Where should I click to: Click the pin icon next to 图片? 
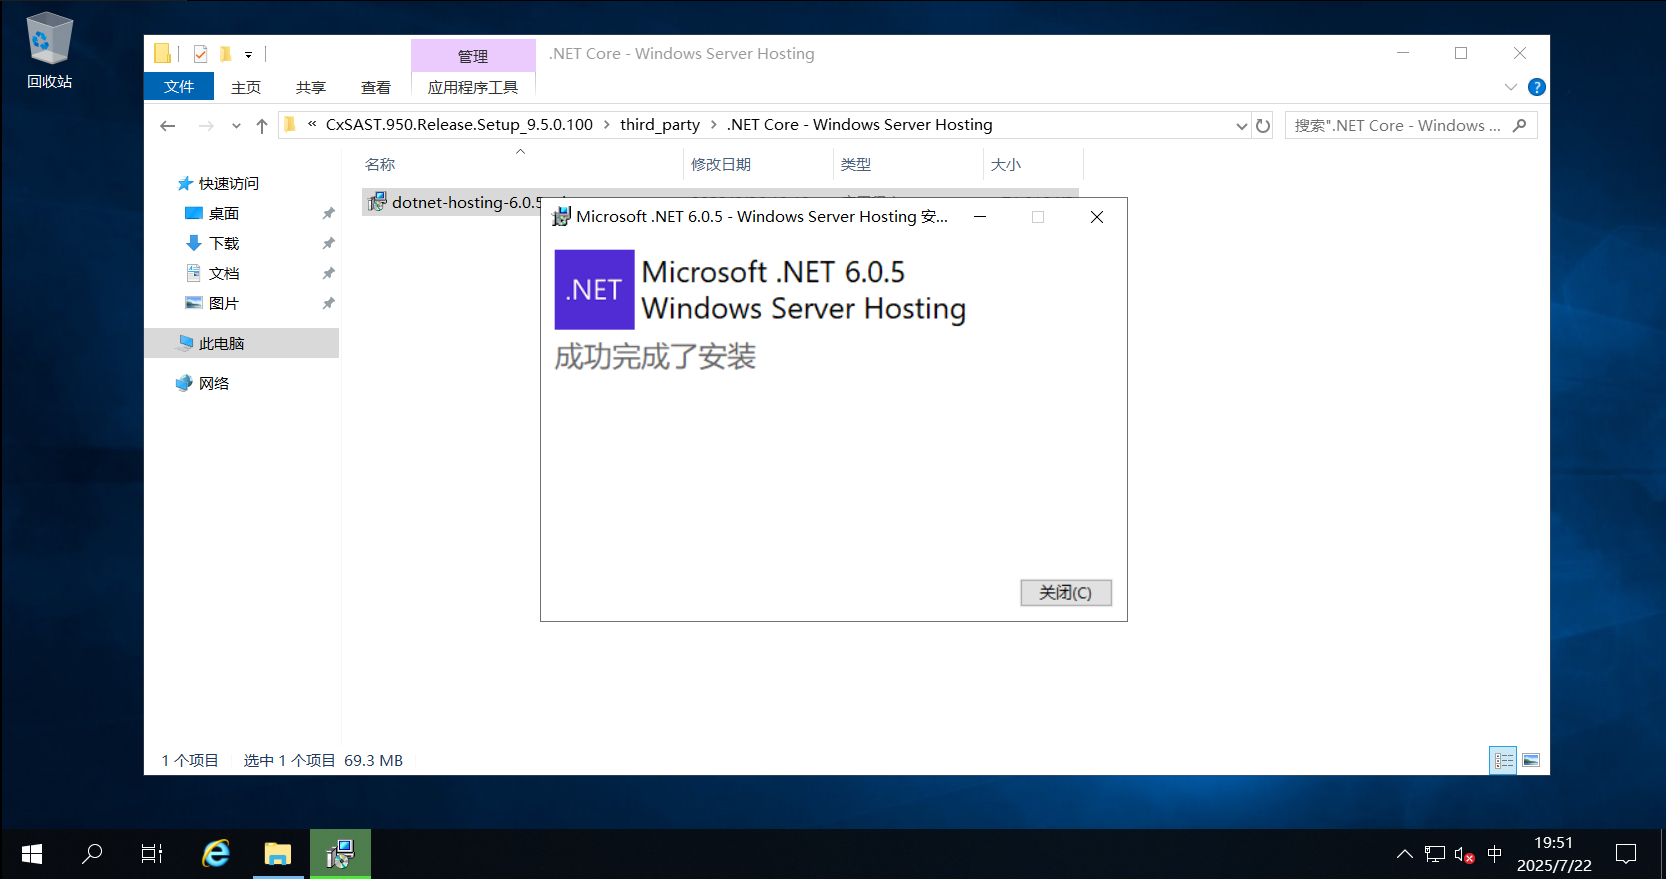click(x=328, y=303)
